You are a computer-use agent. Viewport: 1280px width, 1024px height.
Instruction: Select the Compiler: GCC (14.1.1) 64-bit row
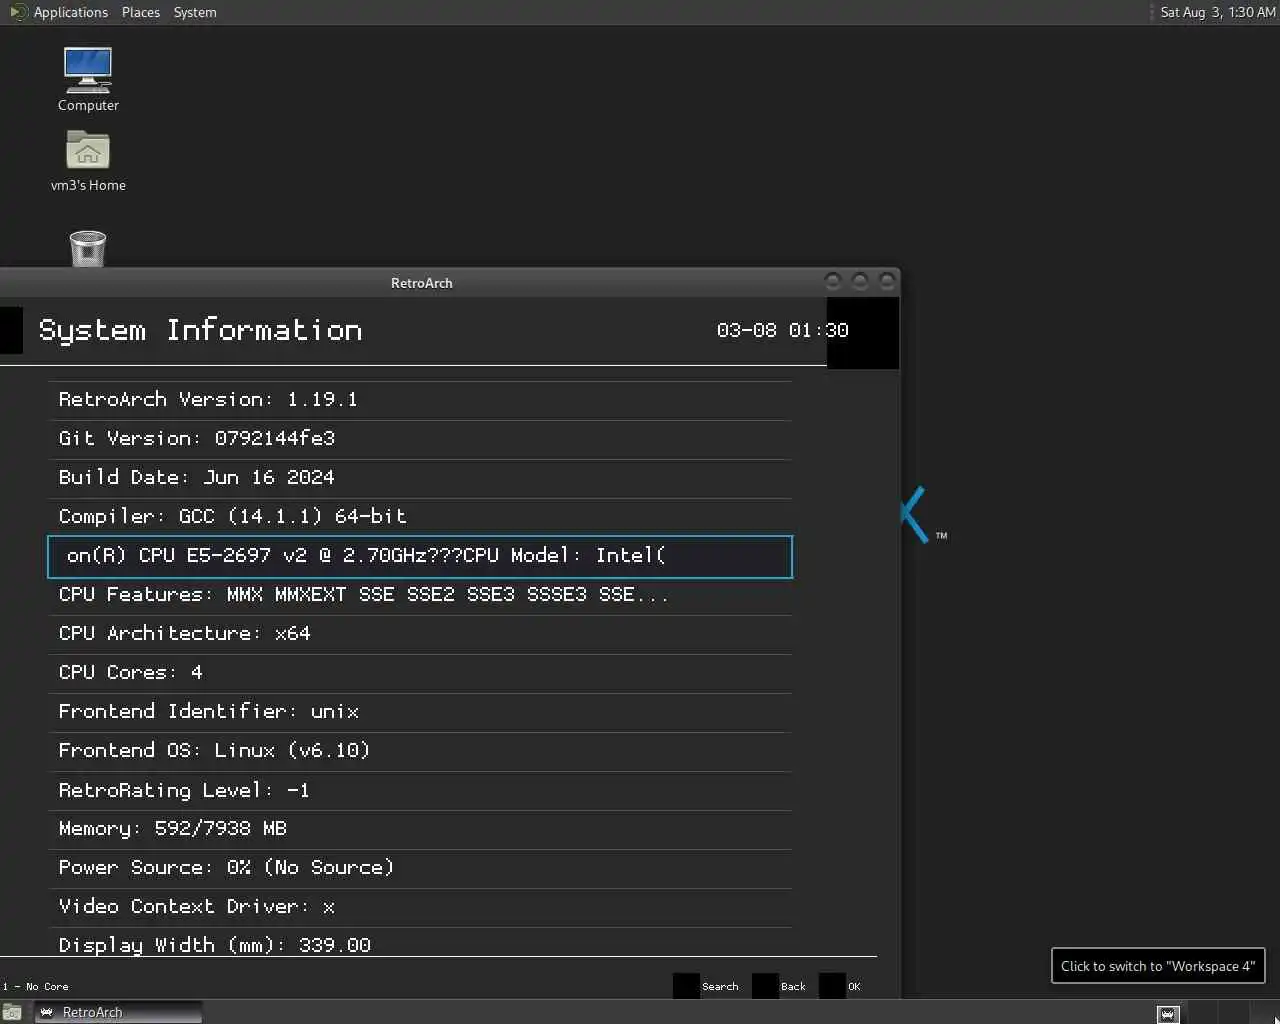(x=420, y=517)
